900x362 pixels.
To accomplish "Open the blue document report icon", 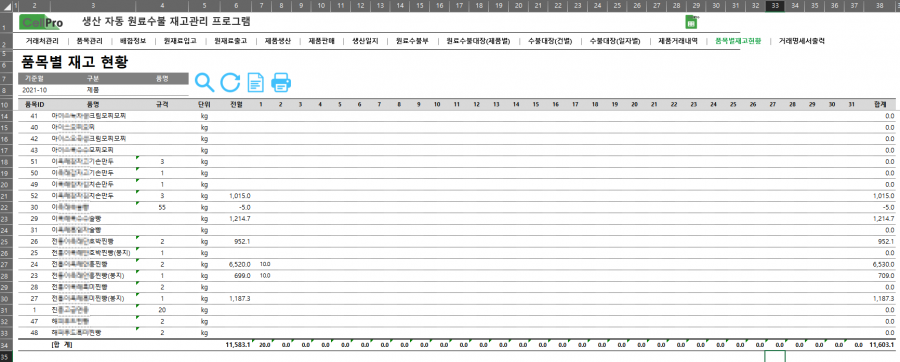I will 255,83.
